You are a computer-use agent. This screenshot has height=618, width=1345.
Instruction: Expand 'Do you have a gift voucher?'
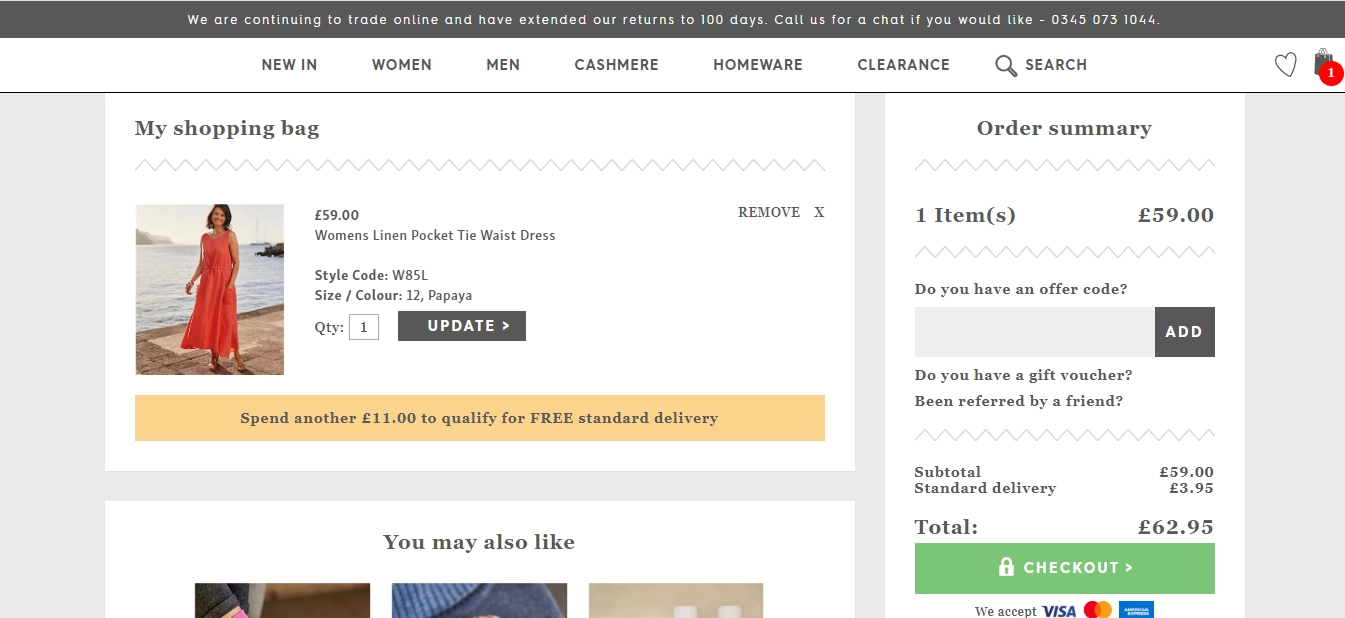1023,375
